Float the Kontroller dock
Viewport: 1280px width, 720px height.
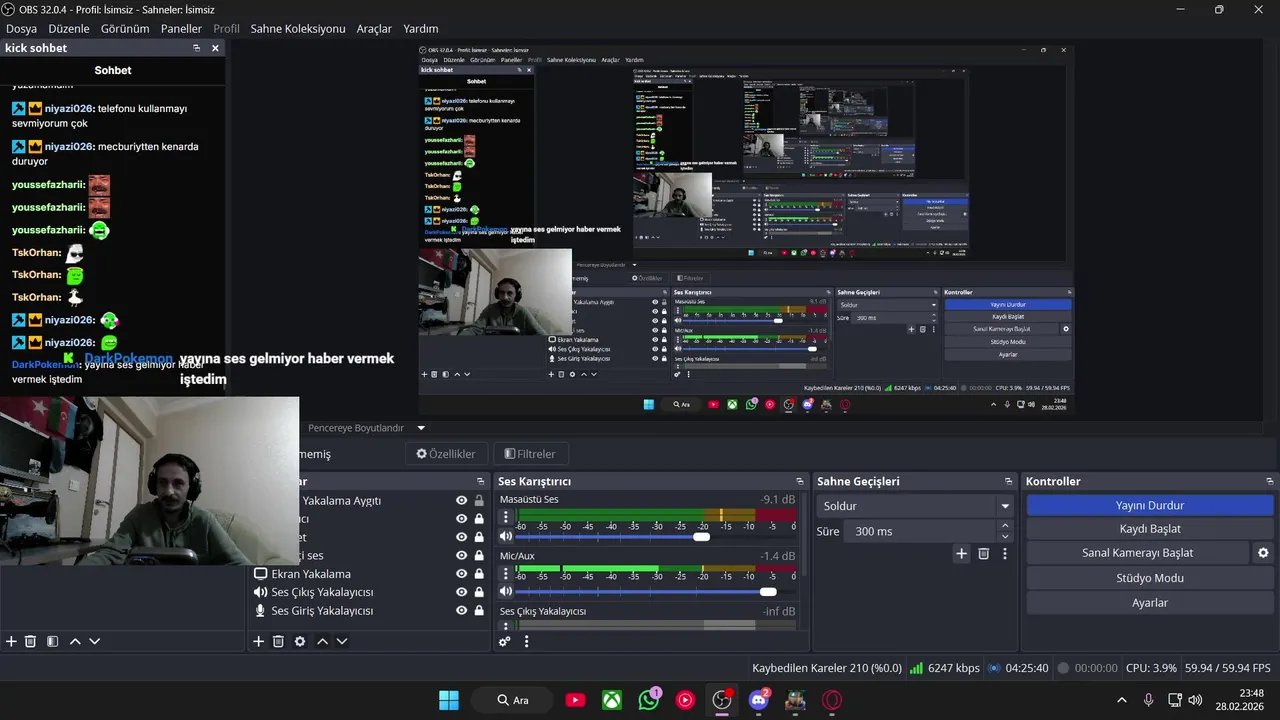tap(1269, 481)
